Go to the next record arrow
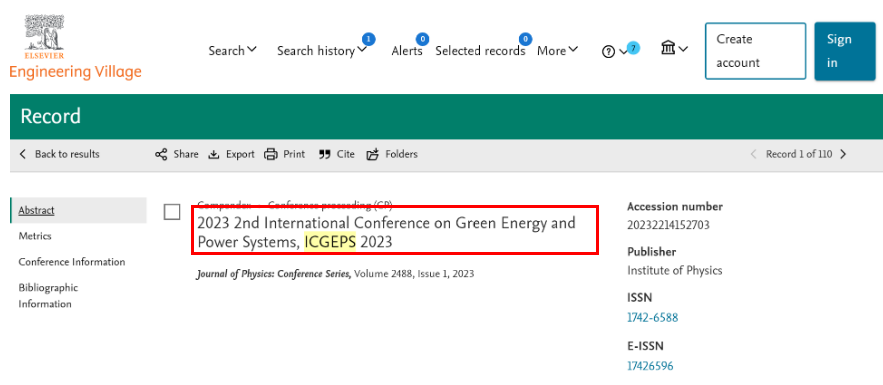 tap(843, 154)
